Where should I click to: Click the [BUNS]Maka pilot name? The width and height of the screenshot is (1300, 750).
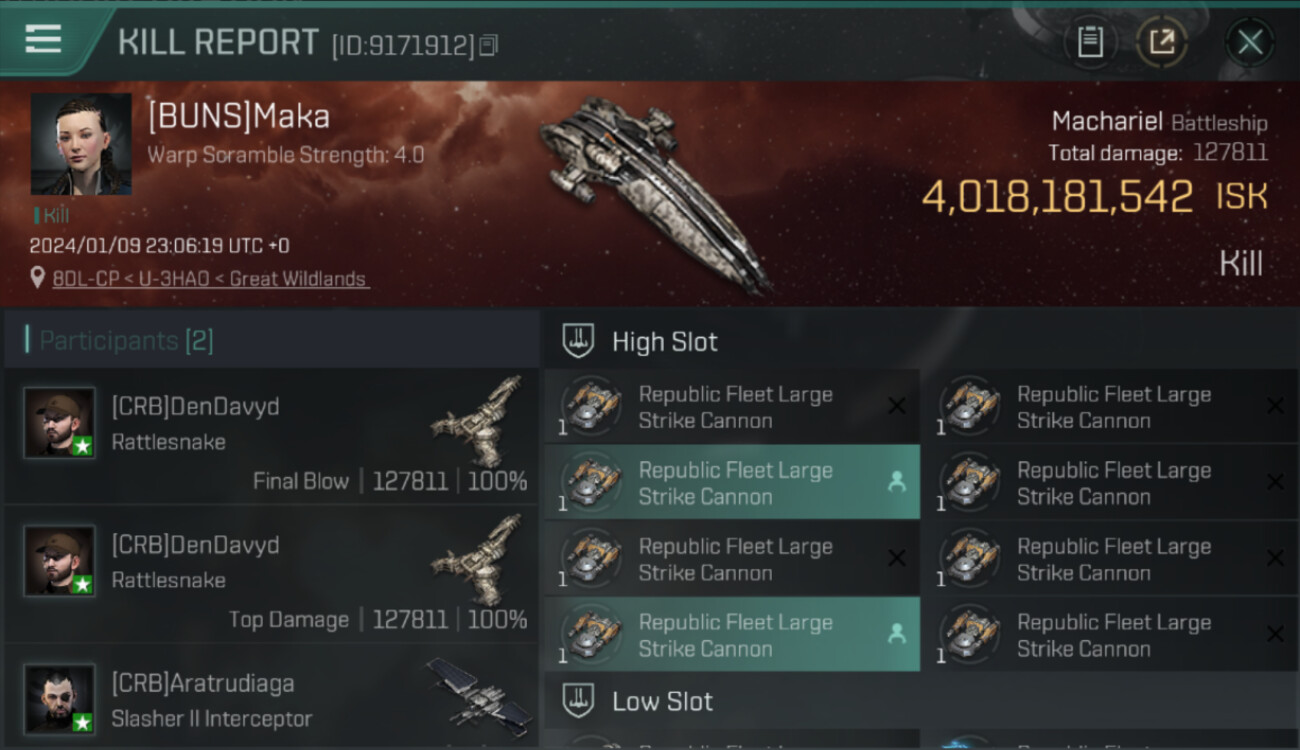pos(239,117)
